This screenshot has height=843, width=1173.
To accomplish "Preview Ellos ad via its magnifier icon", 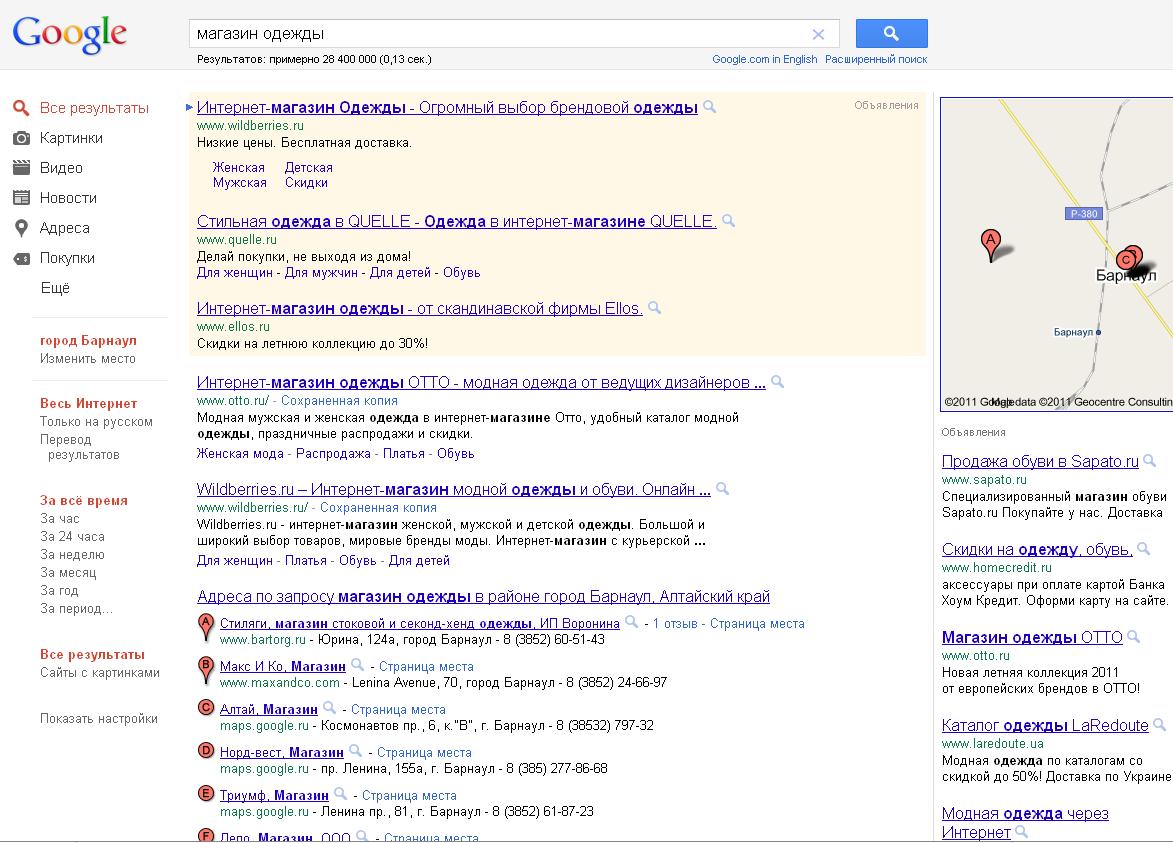I will pyautogui.click(x=654, y=307).
